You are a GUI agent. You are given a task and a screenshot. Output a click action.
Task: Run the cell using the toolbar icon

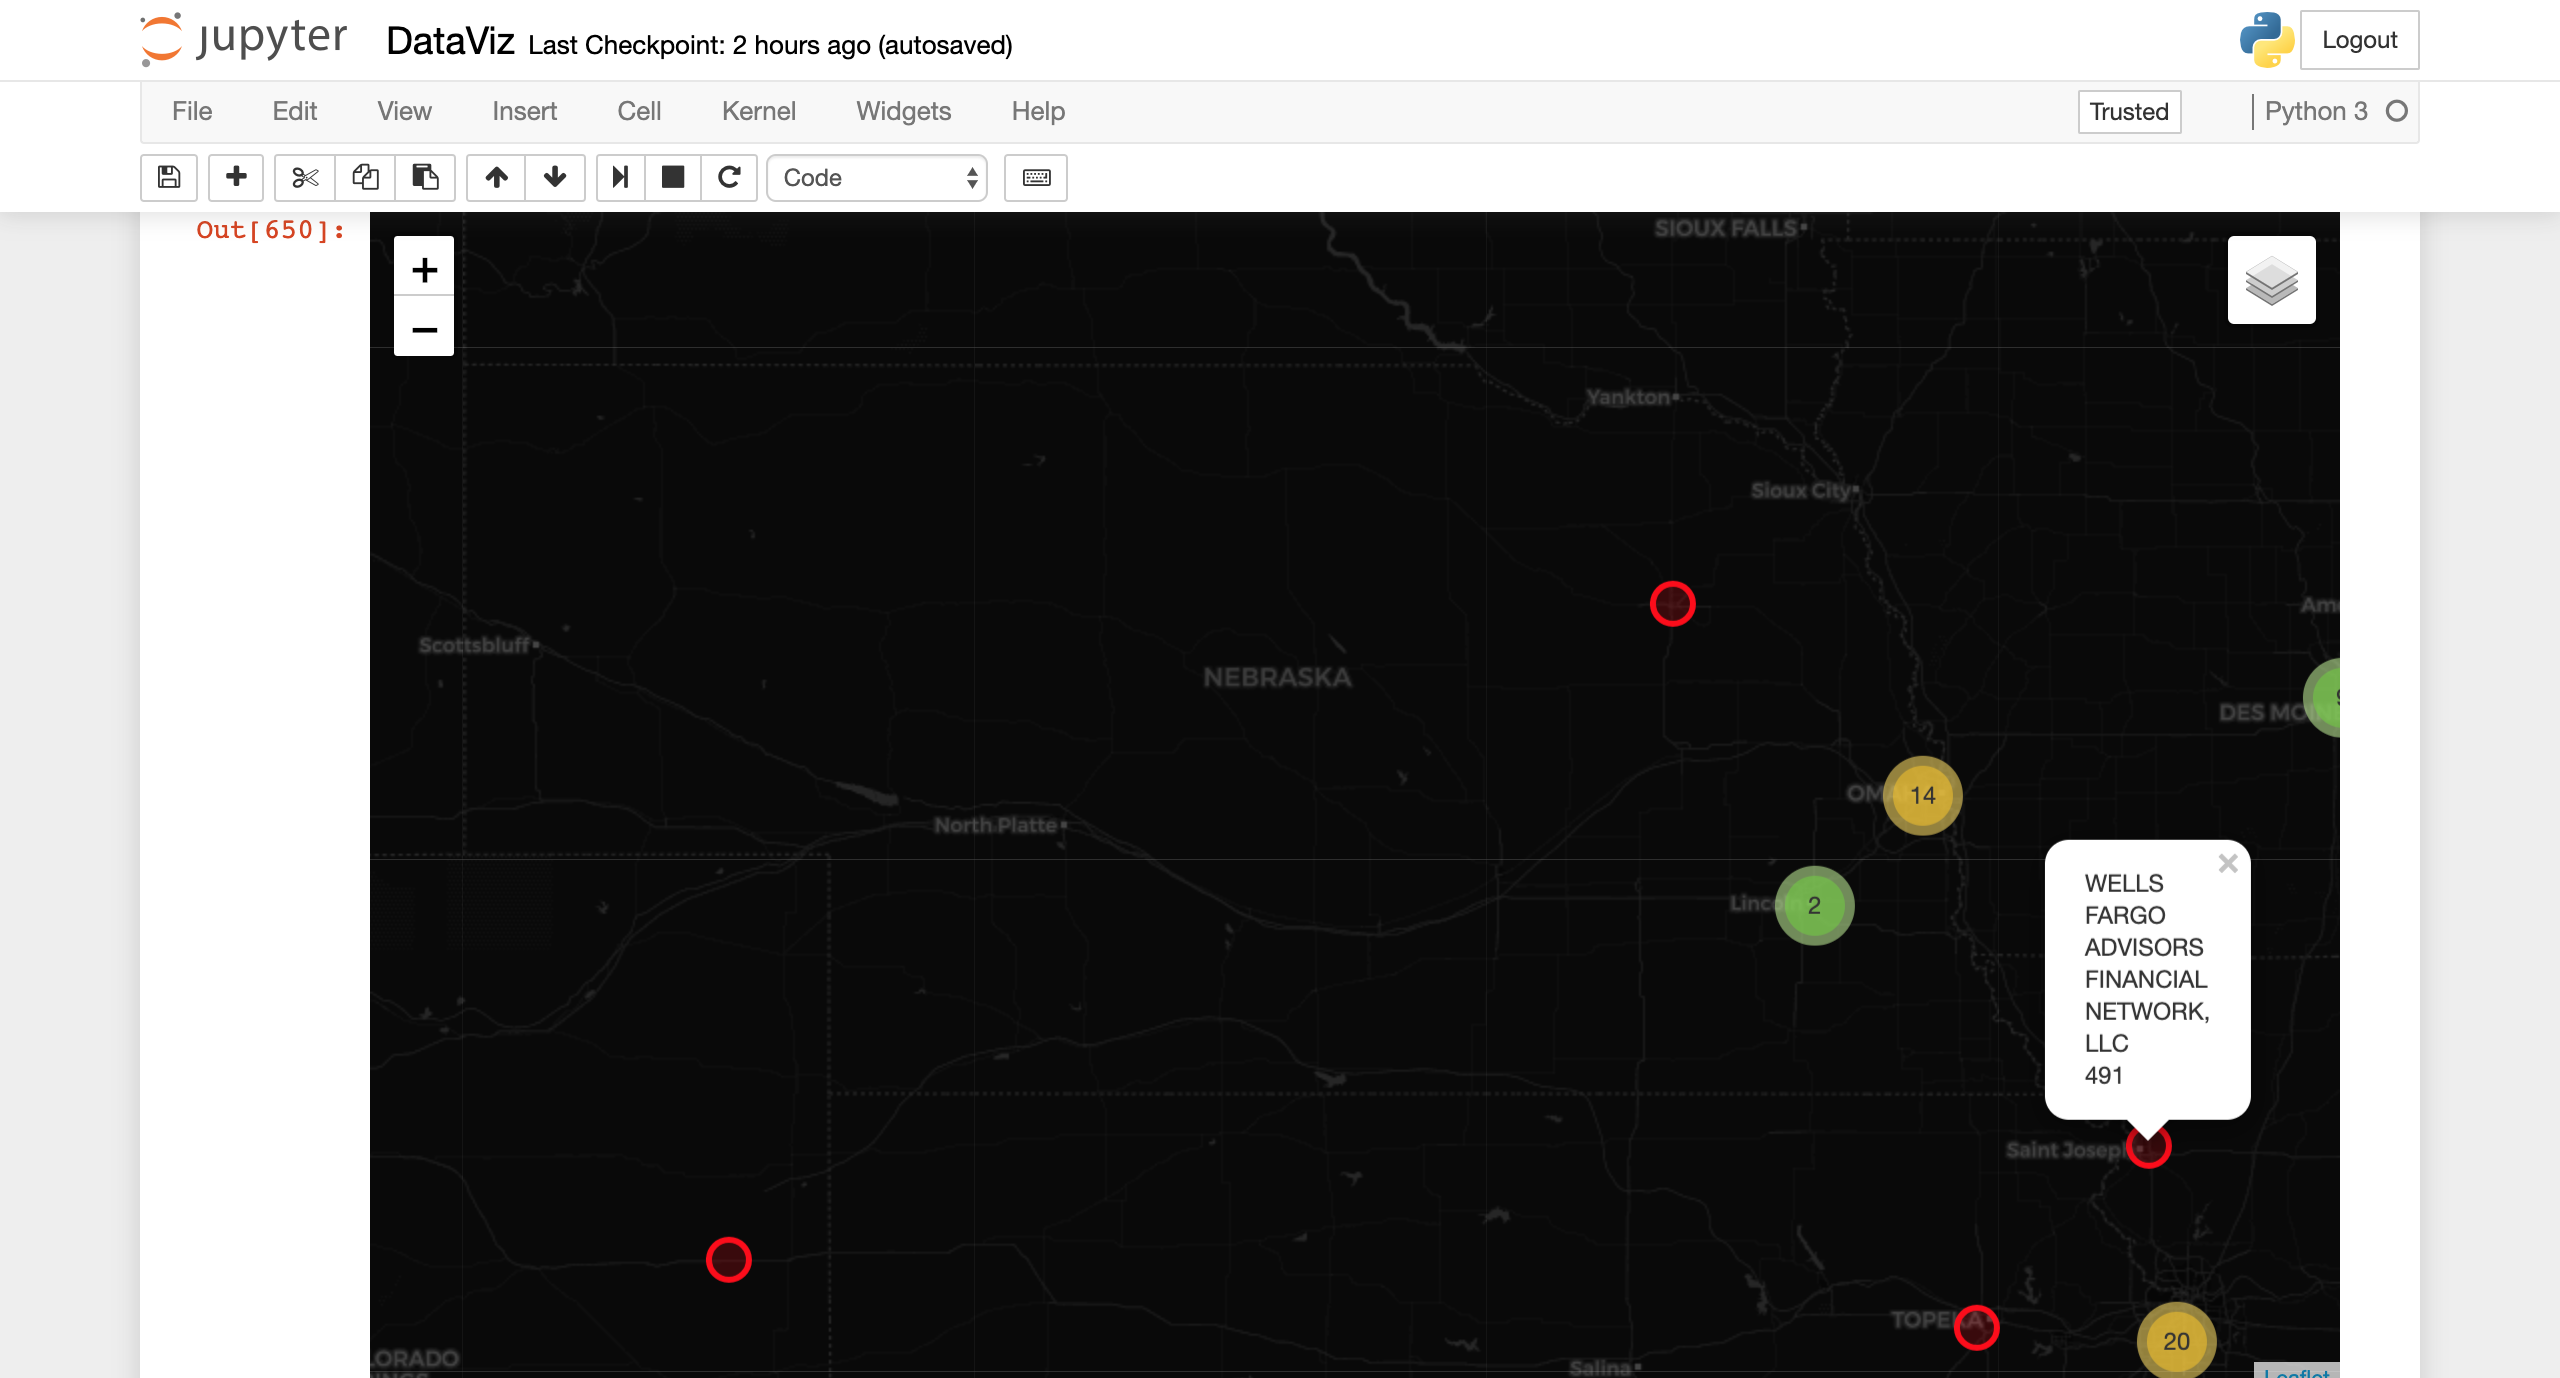pyautogui.click(x=620, y=177)
